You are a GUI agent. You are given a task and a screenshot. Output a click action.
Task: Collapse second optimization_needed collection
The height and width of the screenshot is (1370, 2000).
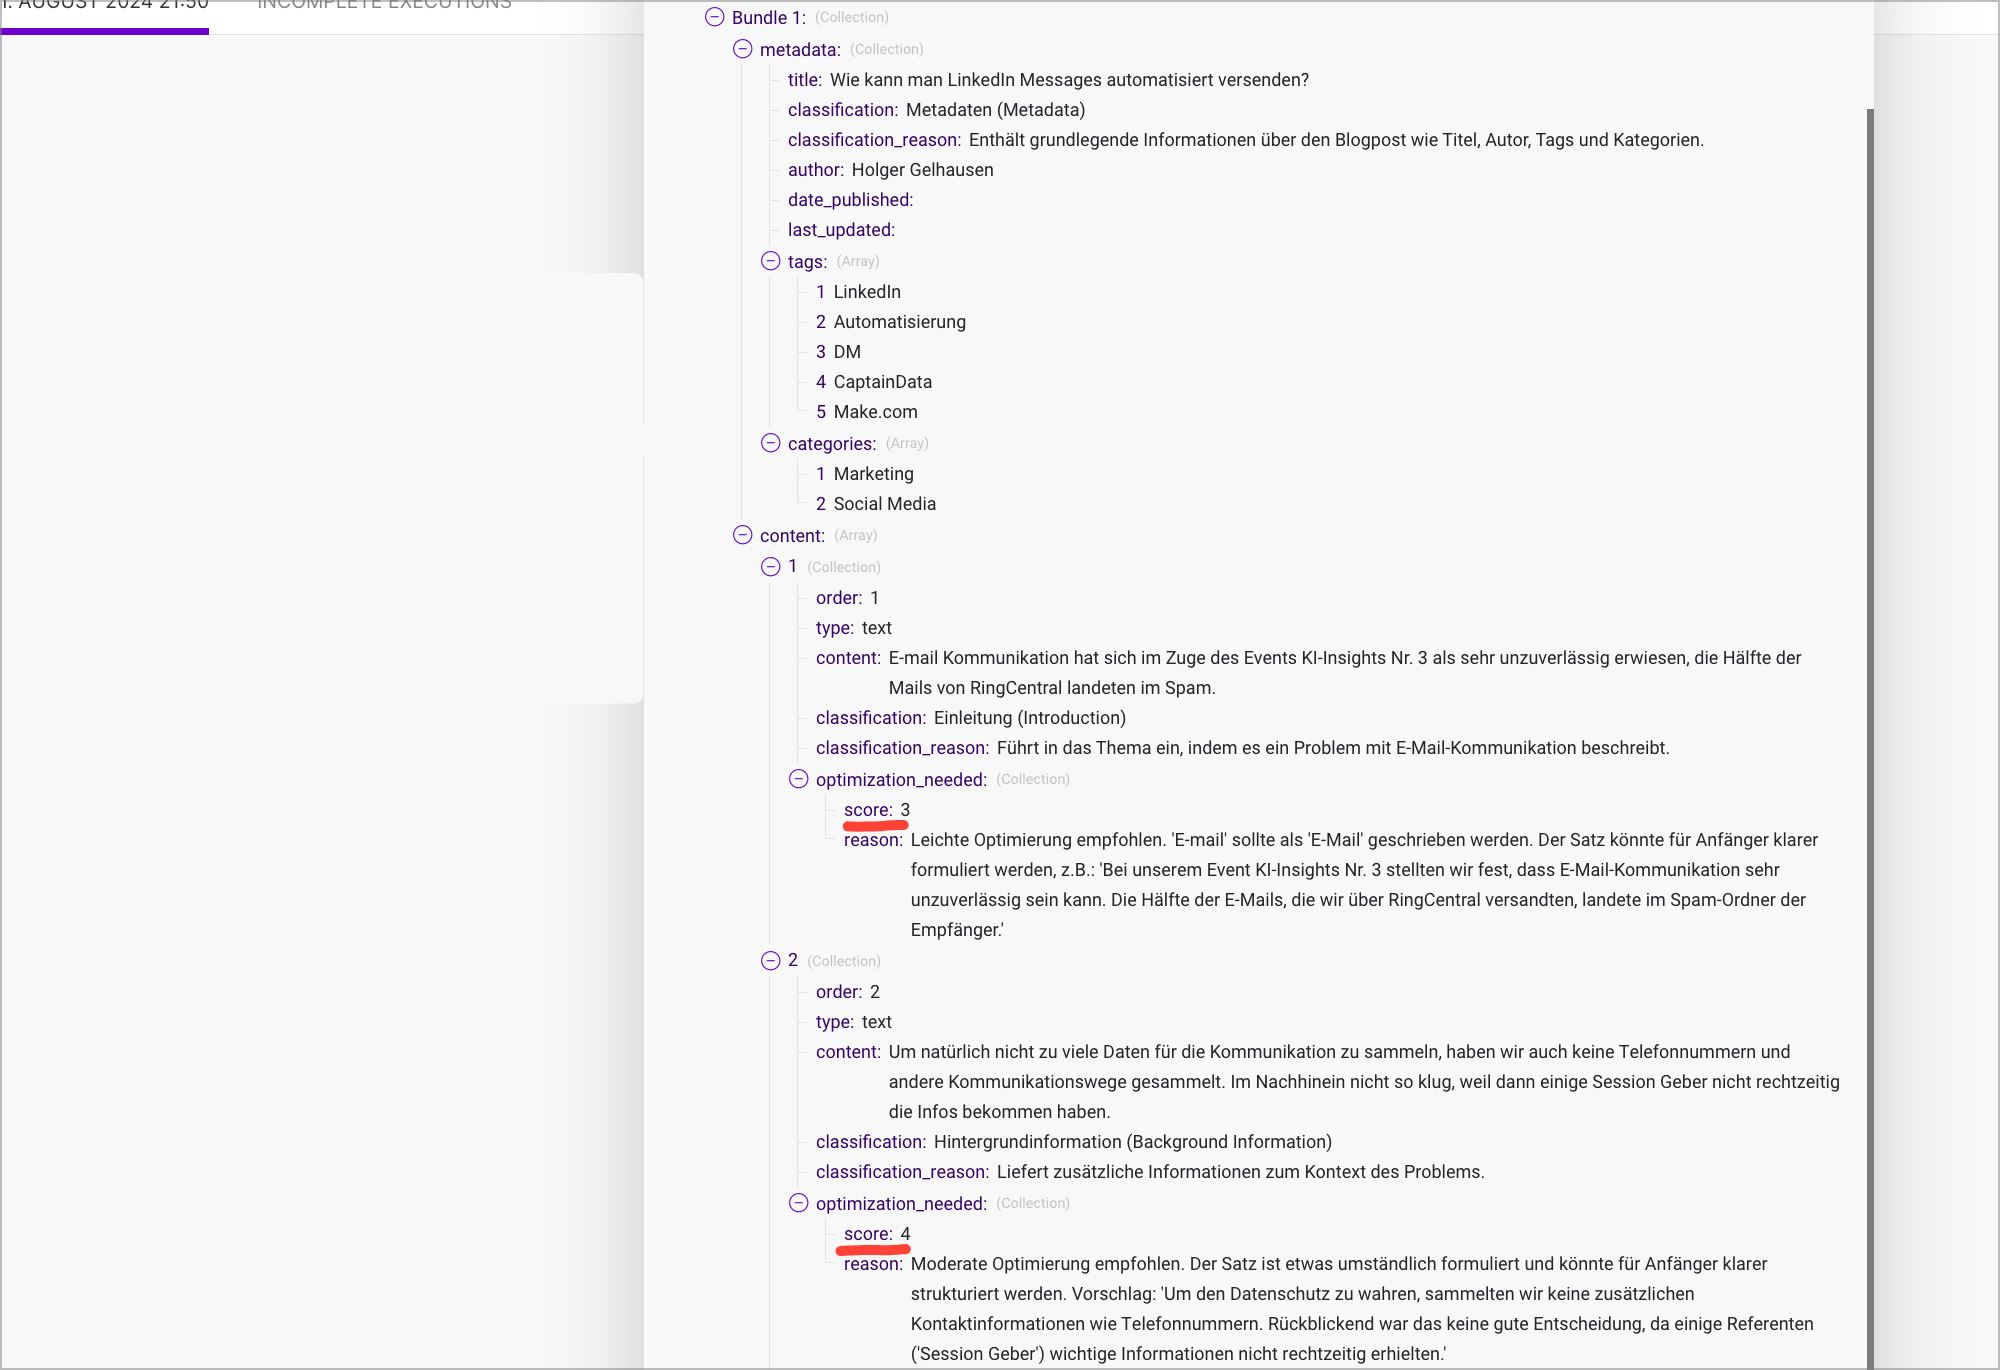(x=798, y=1203)
